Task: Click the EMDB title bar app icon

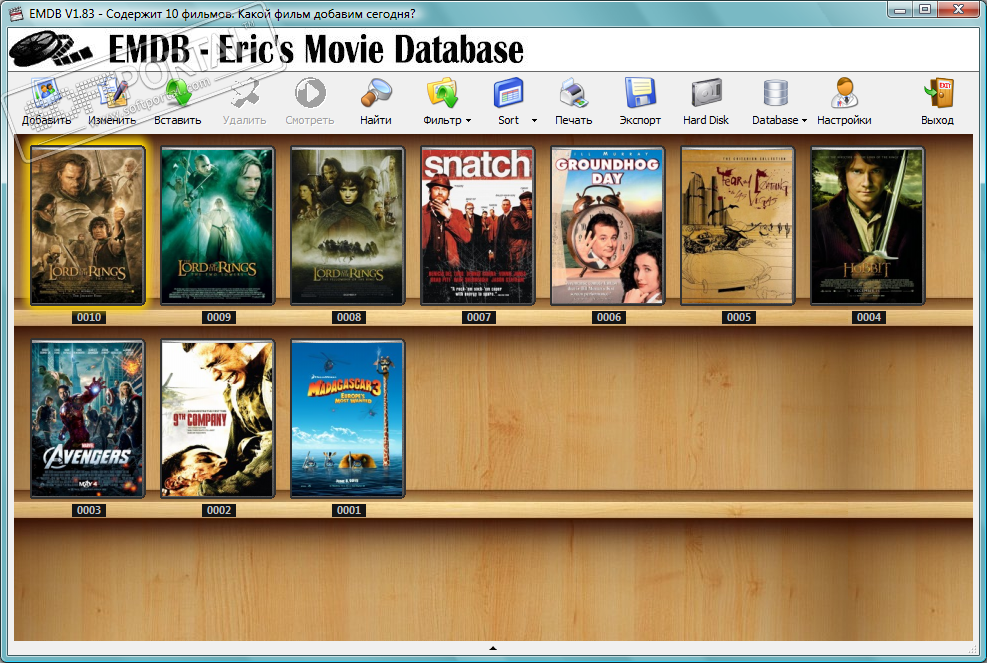Action: click(16, 13)
